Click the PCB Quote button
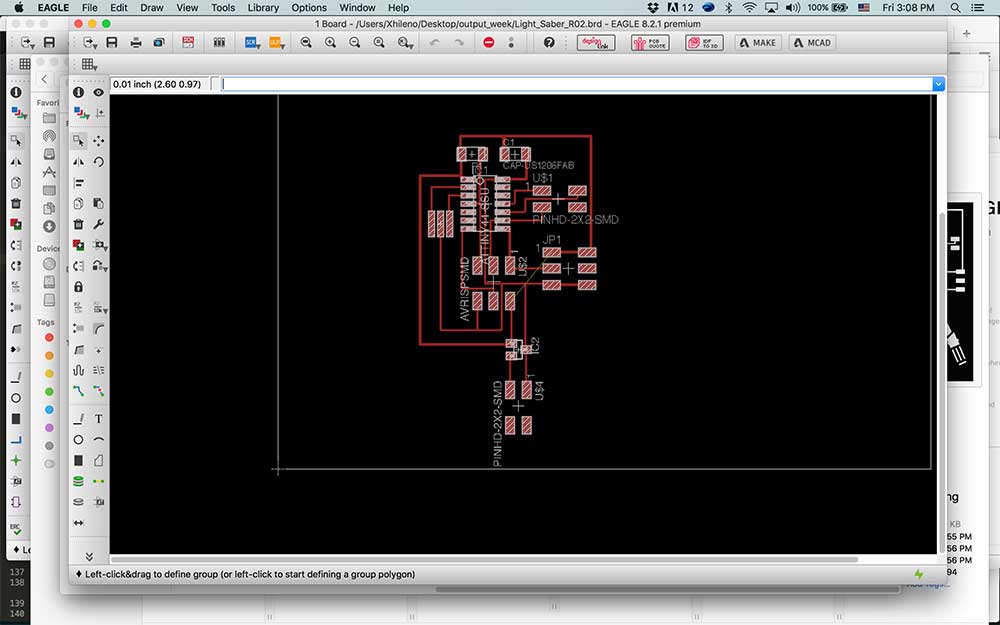 (x=650, y=43)
